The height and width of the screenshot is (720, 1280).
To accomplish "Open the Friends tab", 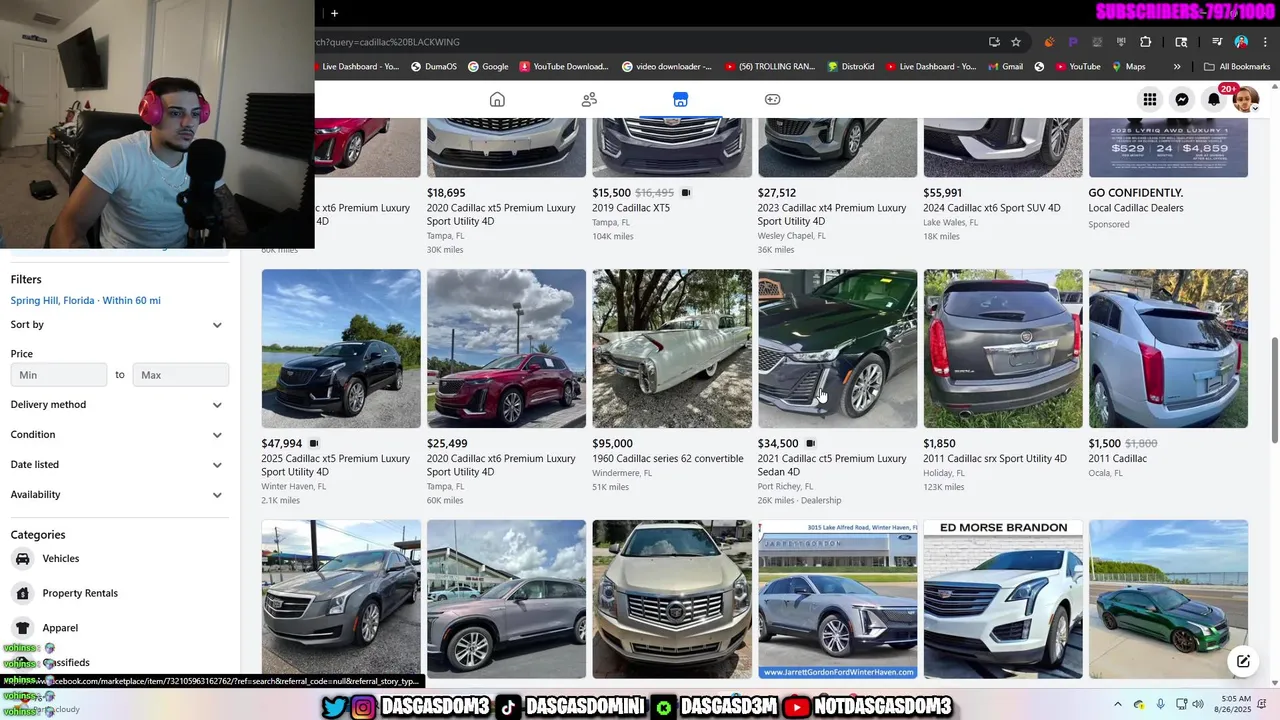I will pyautogui.click(x=589, y=99).
